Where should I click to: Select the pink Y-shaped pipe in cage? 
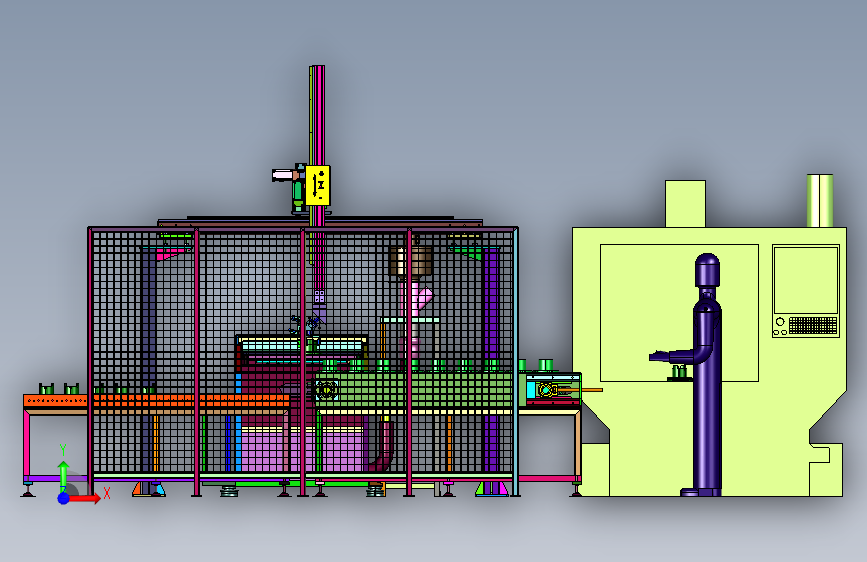[x=416, y=301]
